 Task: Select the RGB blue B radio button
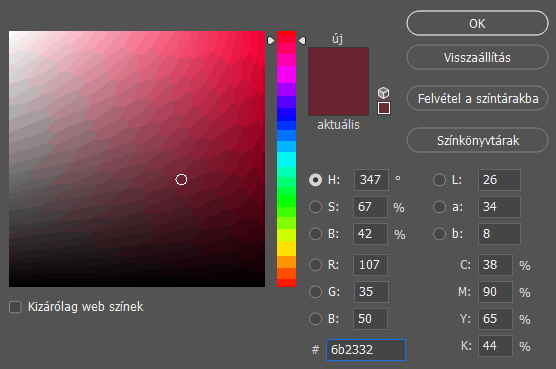pyautogui.click(x=316, y=319)
